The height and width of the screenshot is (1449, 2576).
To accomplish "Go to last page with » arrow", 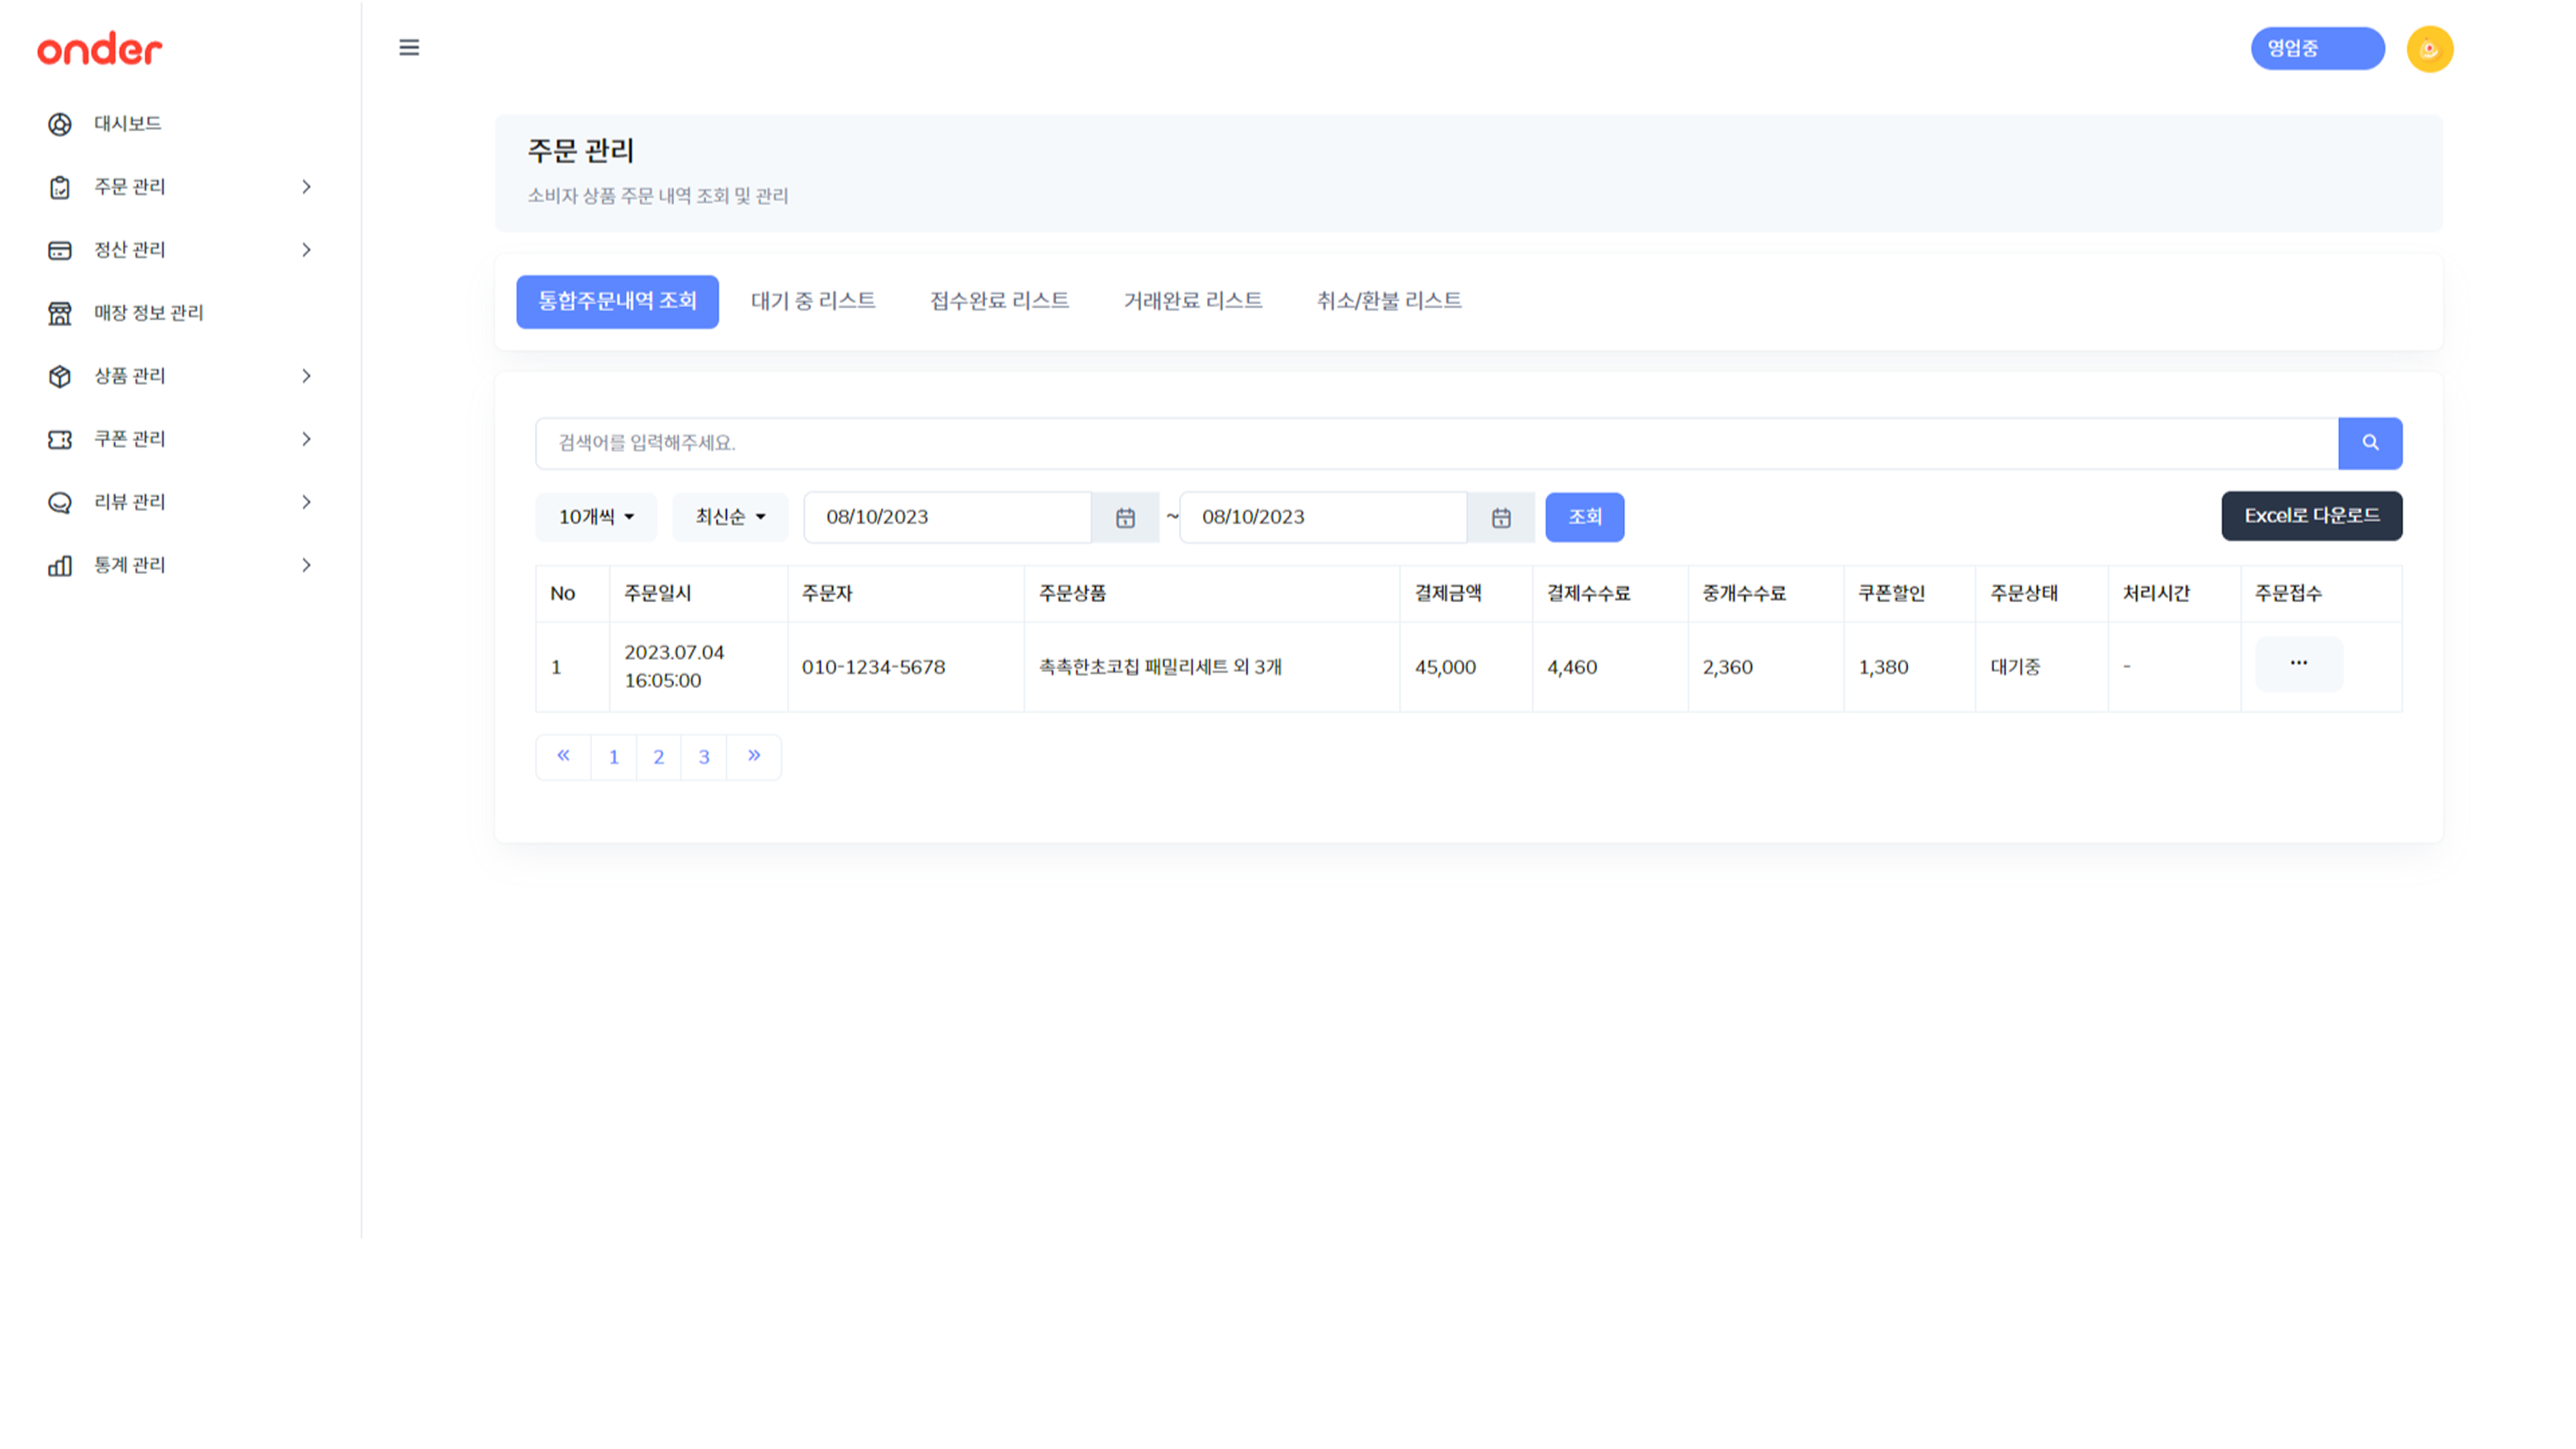I will (x=754, y=756).
